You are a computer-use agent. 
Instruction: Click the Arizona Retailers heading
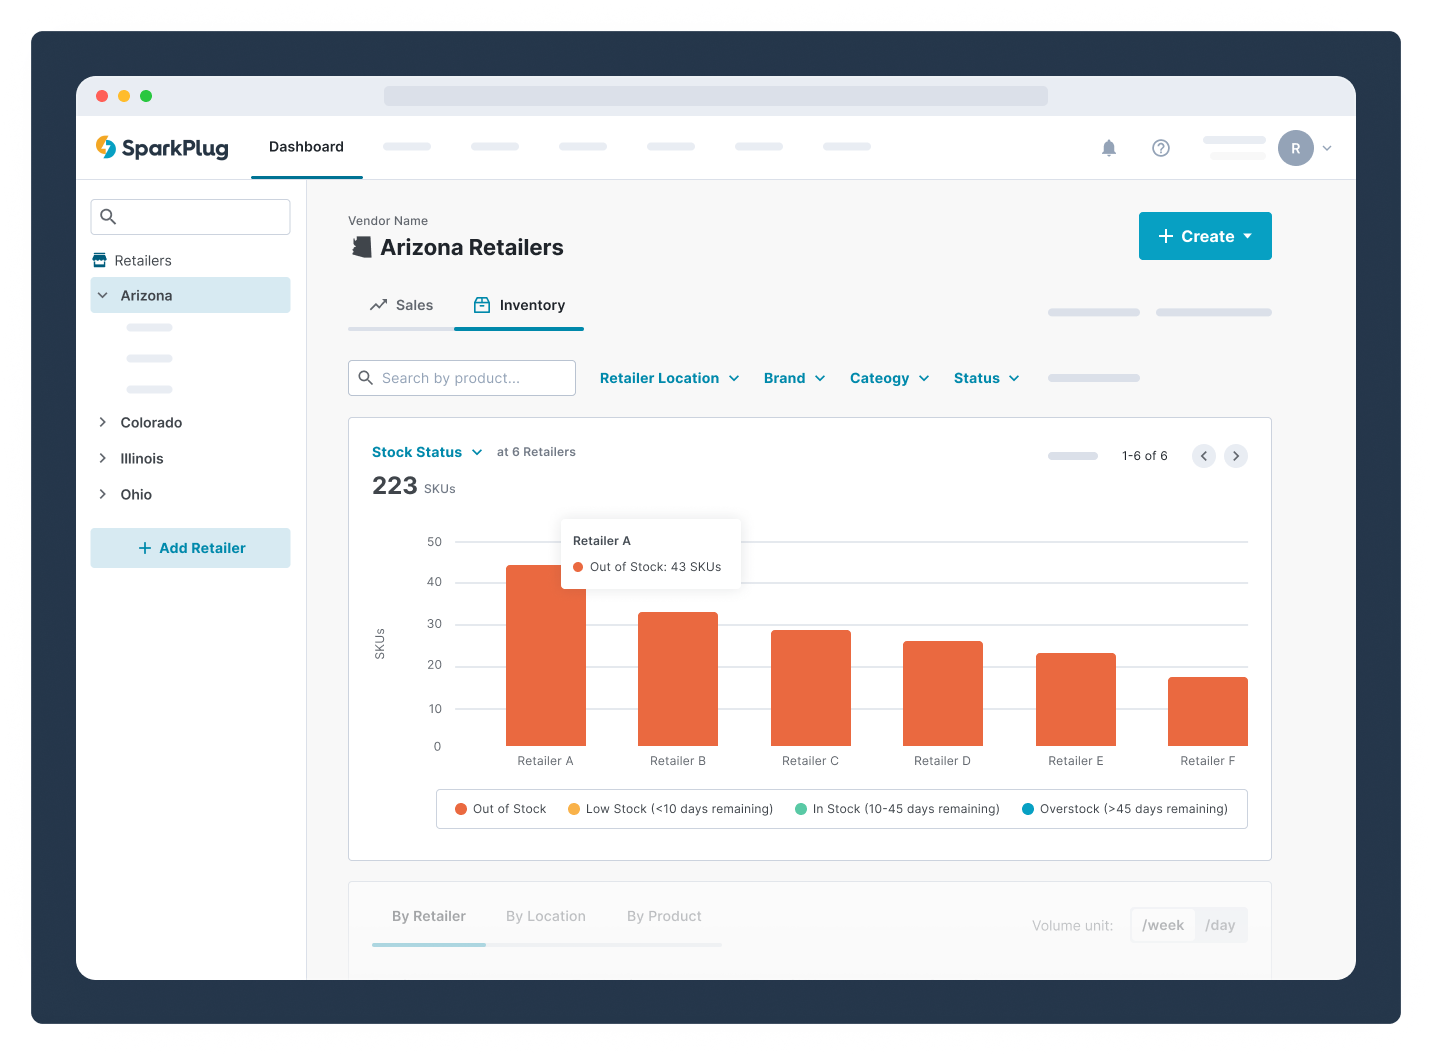[472, 247]
